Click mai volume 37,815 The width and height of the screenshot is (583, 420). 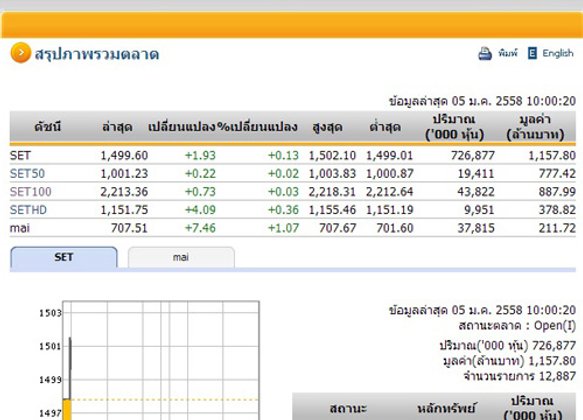(x=476, y=228)
